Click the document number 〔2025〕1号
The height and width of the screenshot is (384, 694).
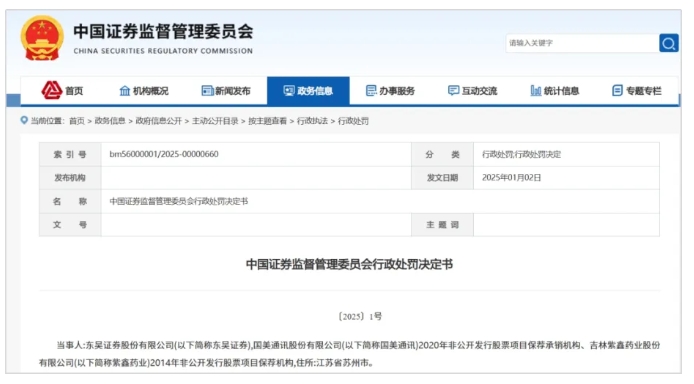(x=360, y=316)
